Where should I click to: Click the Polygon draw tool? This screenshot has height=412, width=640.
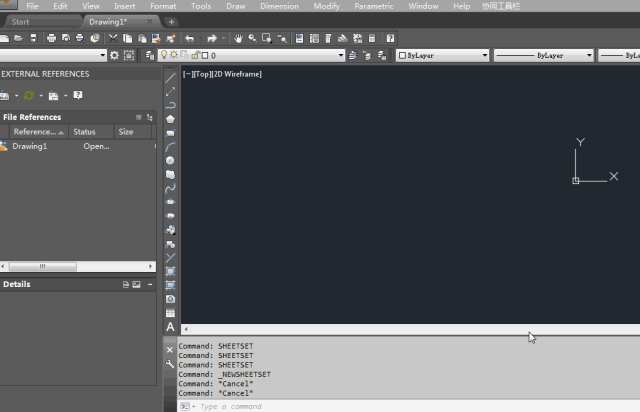171,119
